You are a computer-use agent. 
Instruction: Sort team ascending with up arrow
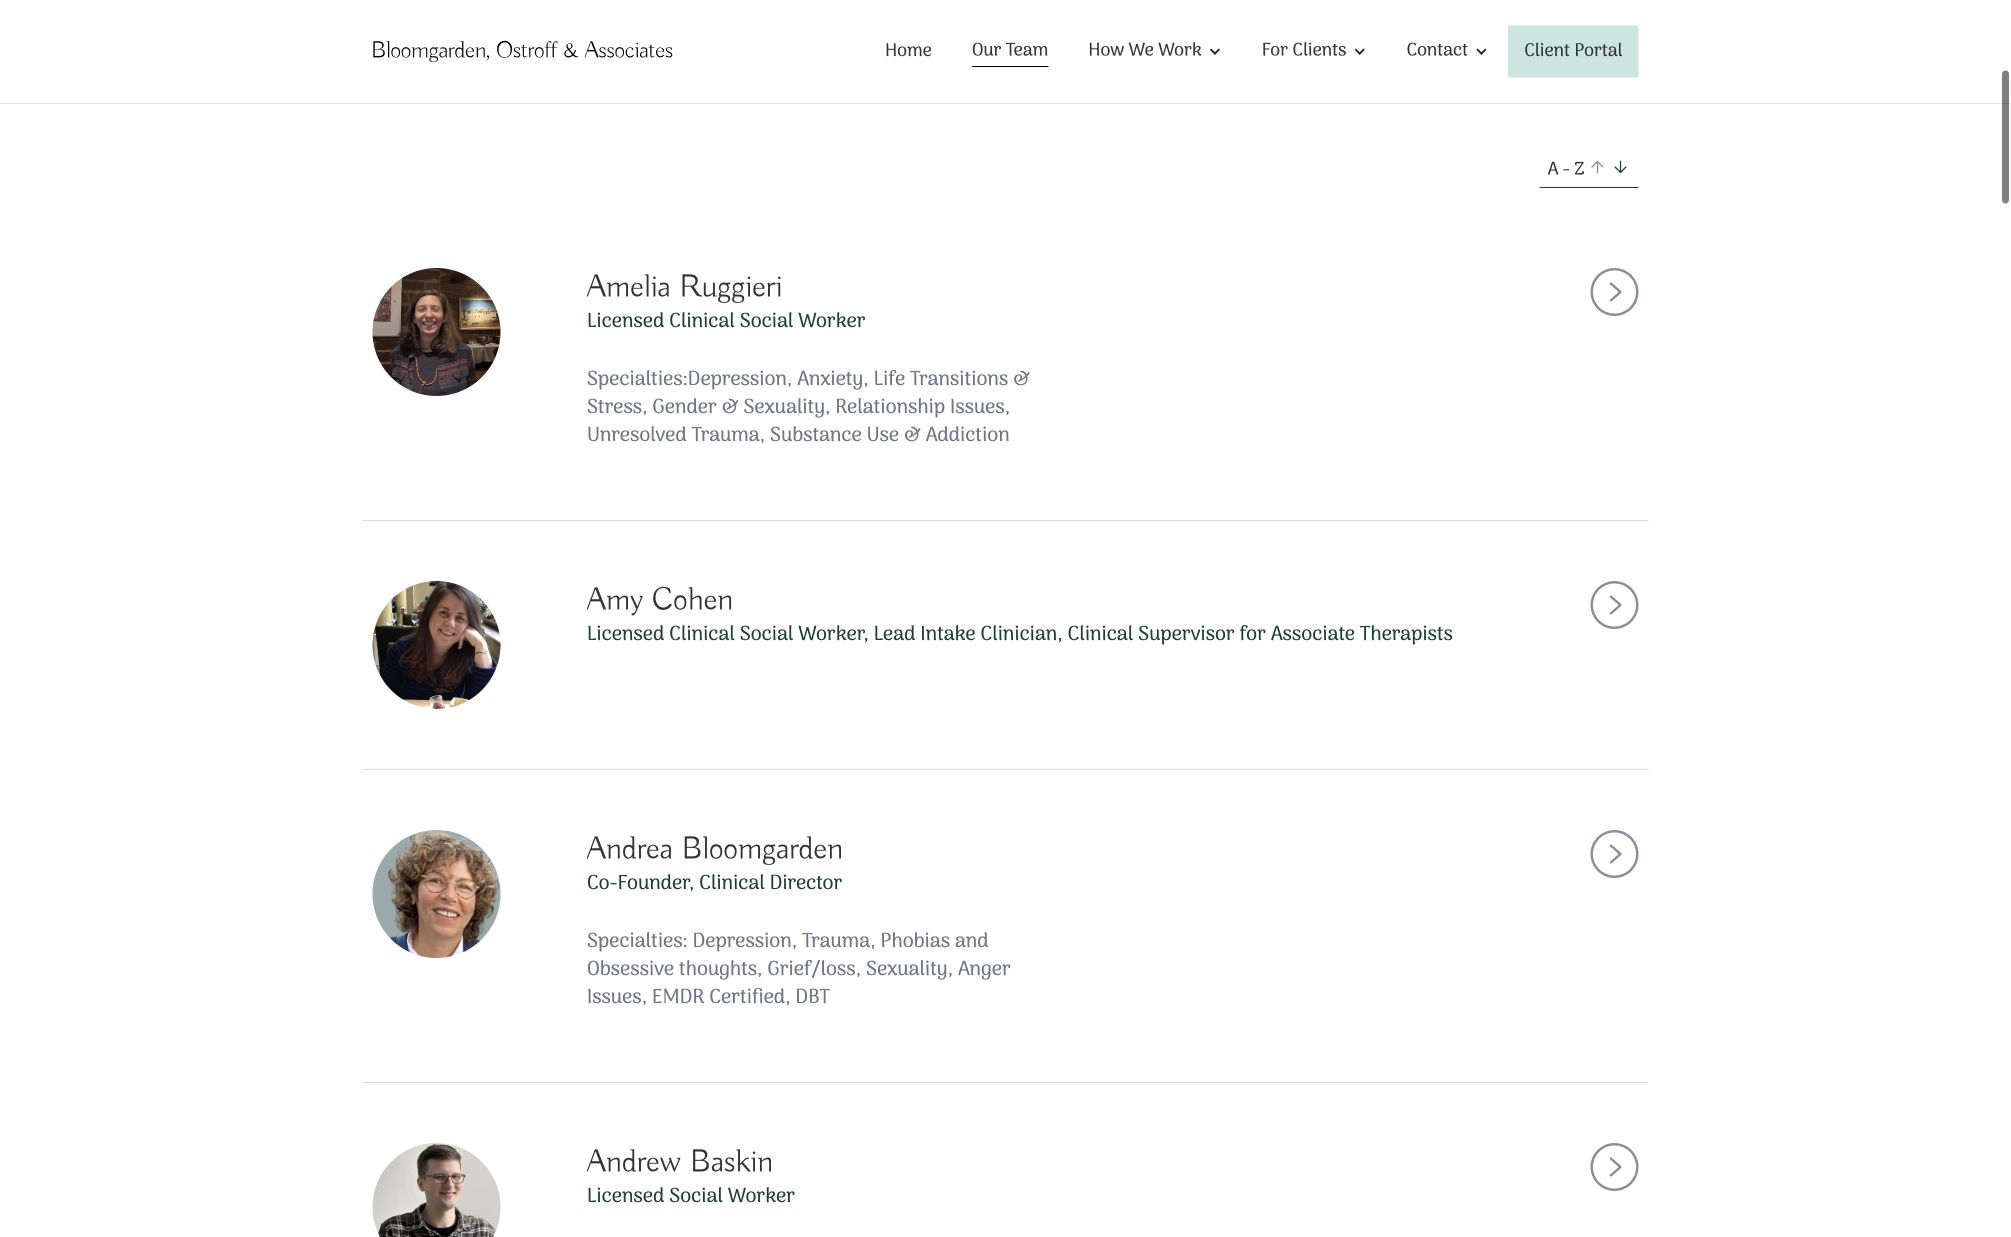[1597, 167]
